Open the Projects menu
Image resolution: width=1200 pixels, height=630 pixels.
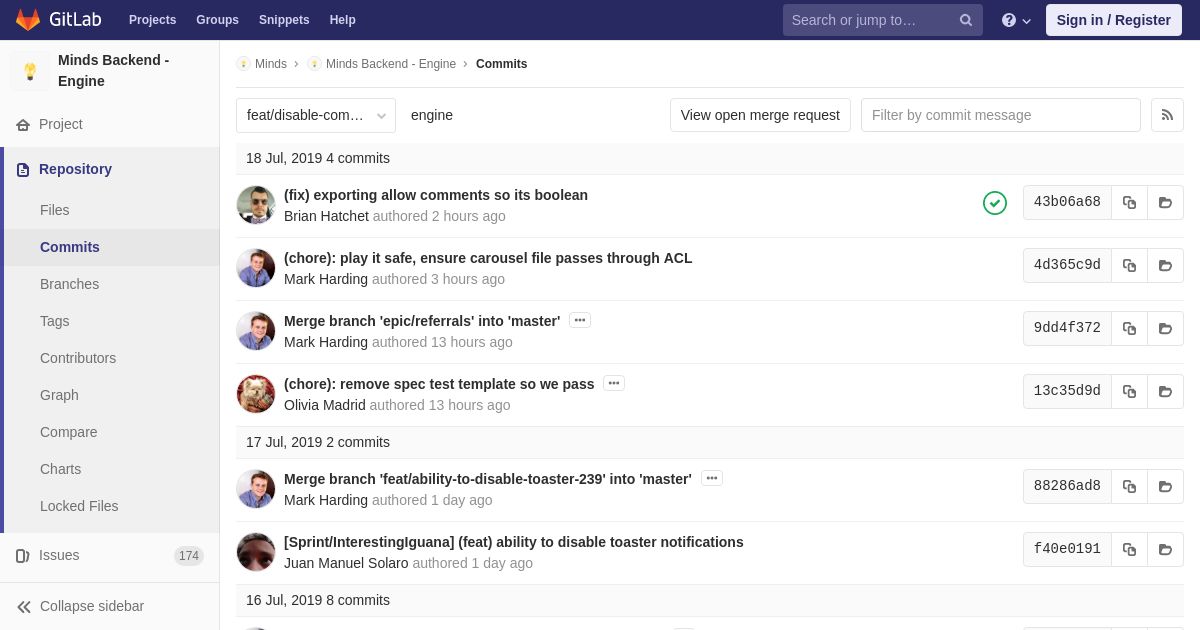point(152,20)
